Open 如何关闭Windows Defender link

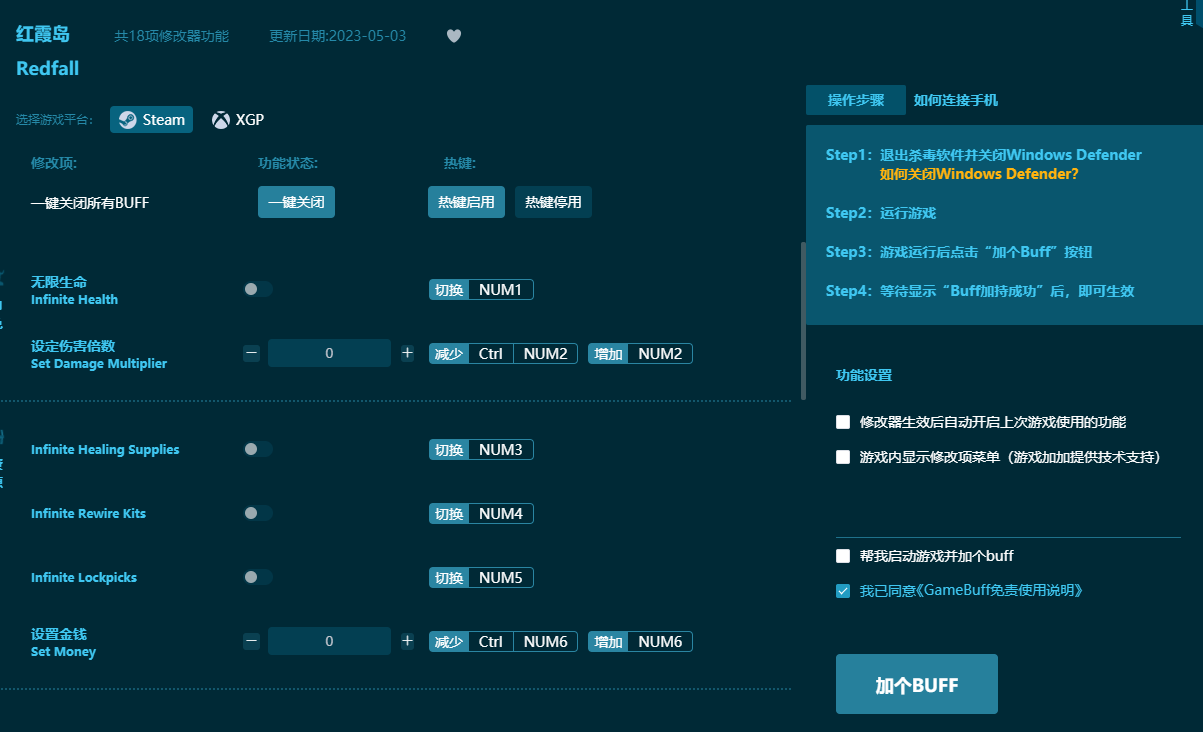[x=979, y=174]
